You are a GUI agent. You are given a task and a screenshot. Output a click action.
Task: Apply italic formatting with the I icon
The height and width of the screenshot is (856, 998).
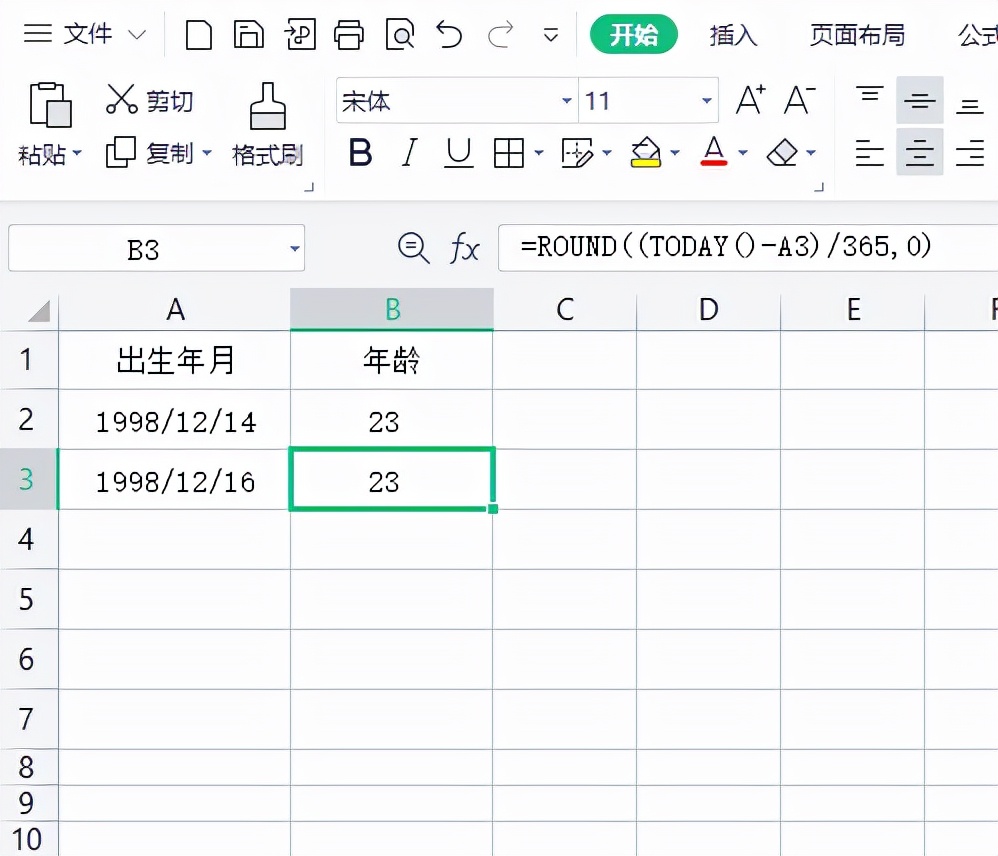[x=409, y=152]
